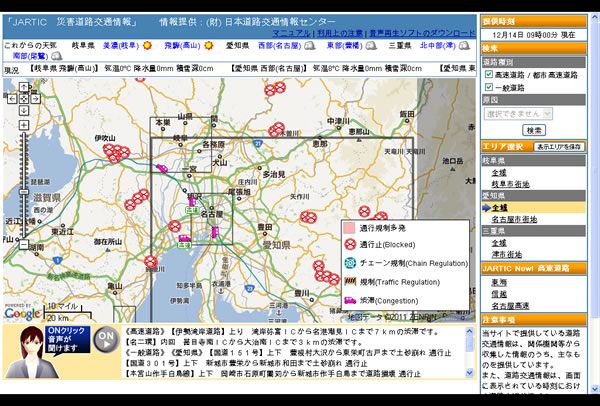600x406 pixels.
Task: Click the single blocked marker west of 名古屋
Action: tap(174, 226)
